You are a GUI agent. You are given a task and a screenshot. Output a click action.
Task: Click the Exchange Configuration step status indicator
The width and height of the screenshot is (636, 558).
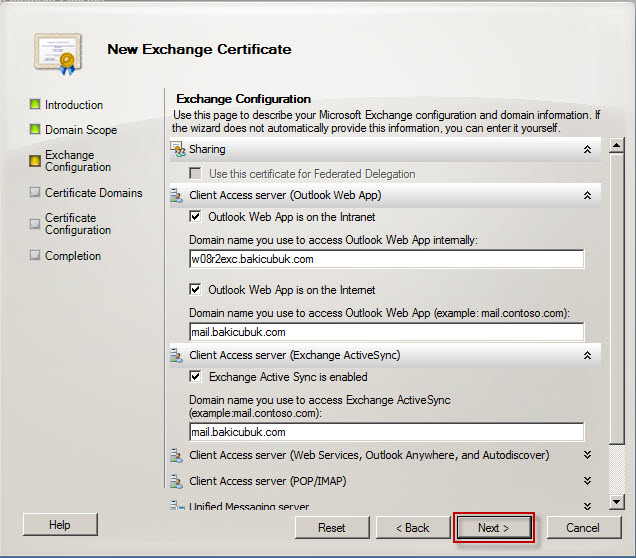click(x=35, y=161)
